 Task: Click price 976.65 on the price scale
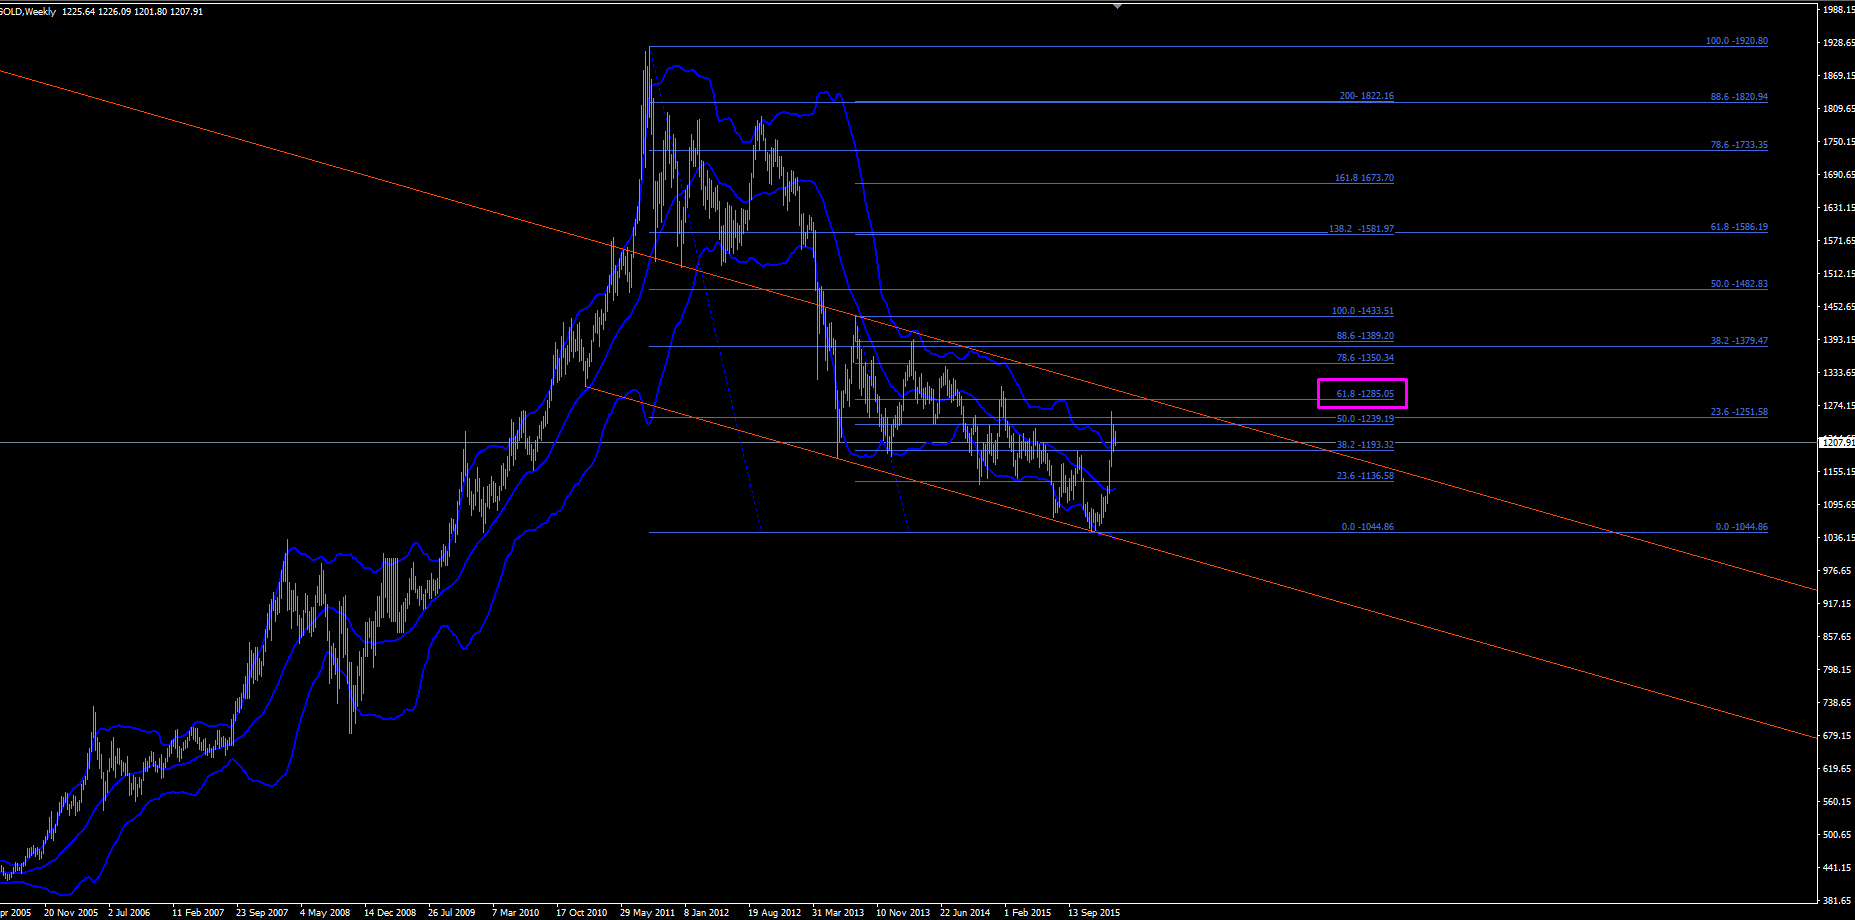coord(1839,571)
